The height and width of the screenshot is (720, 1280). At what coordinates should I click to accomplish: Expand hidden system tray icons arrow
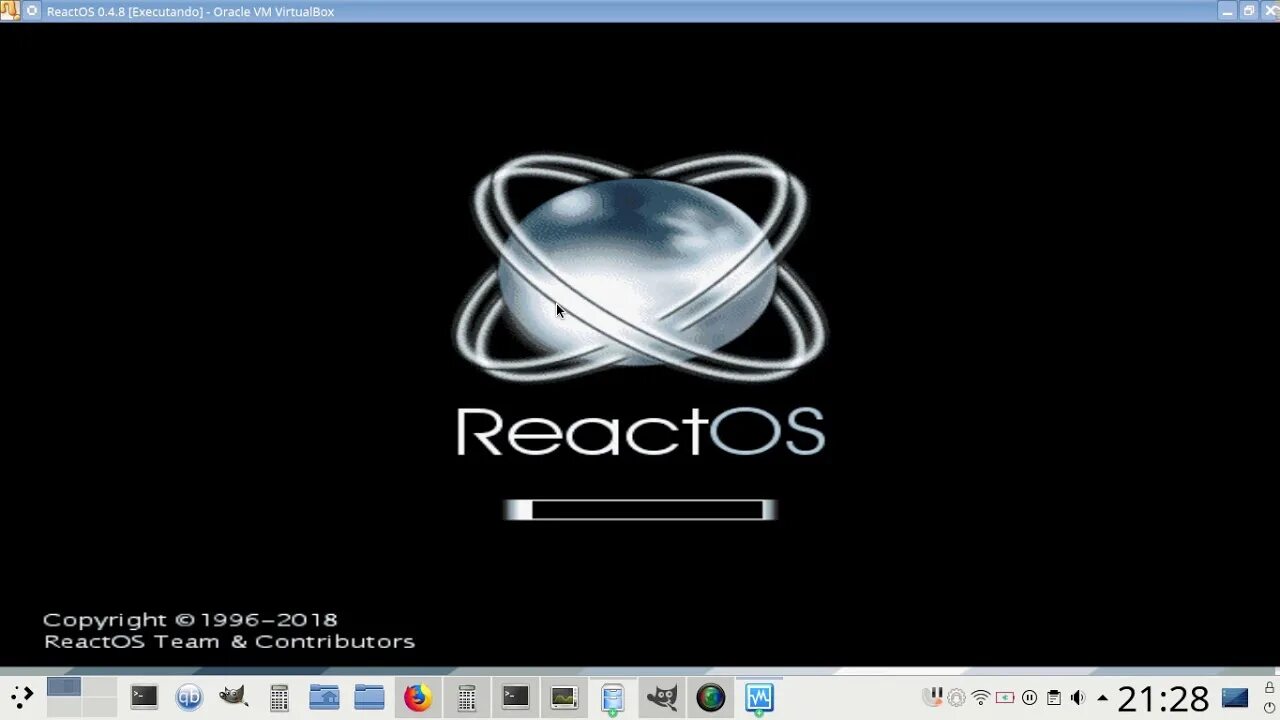[x=1102, y=698]
